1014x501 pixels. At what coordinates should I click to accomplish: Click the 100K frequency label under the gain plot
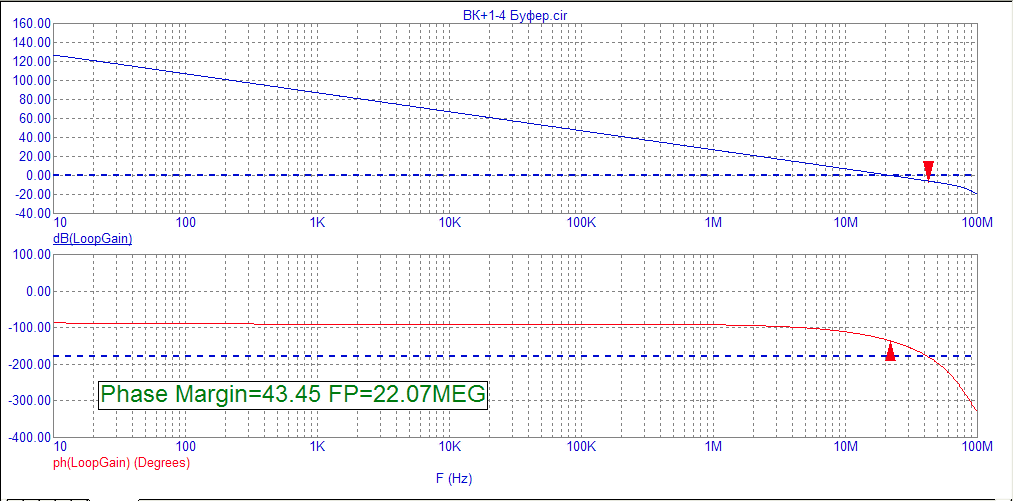581,223
